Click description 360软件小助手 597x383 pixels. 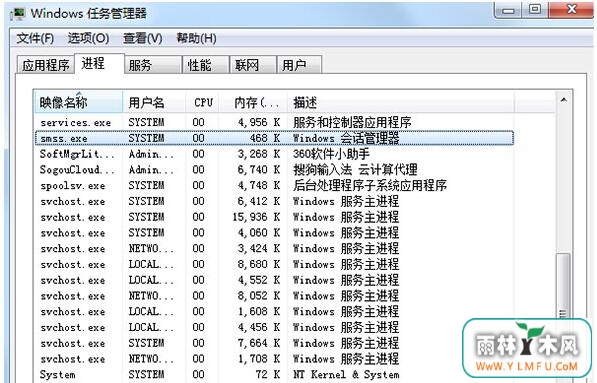tap(331, 154)
